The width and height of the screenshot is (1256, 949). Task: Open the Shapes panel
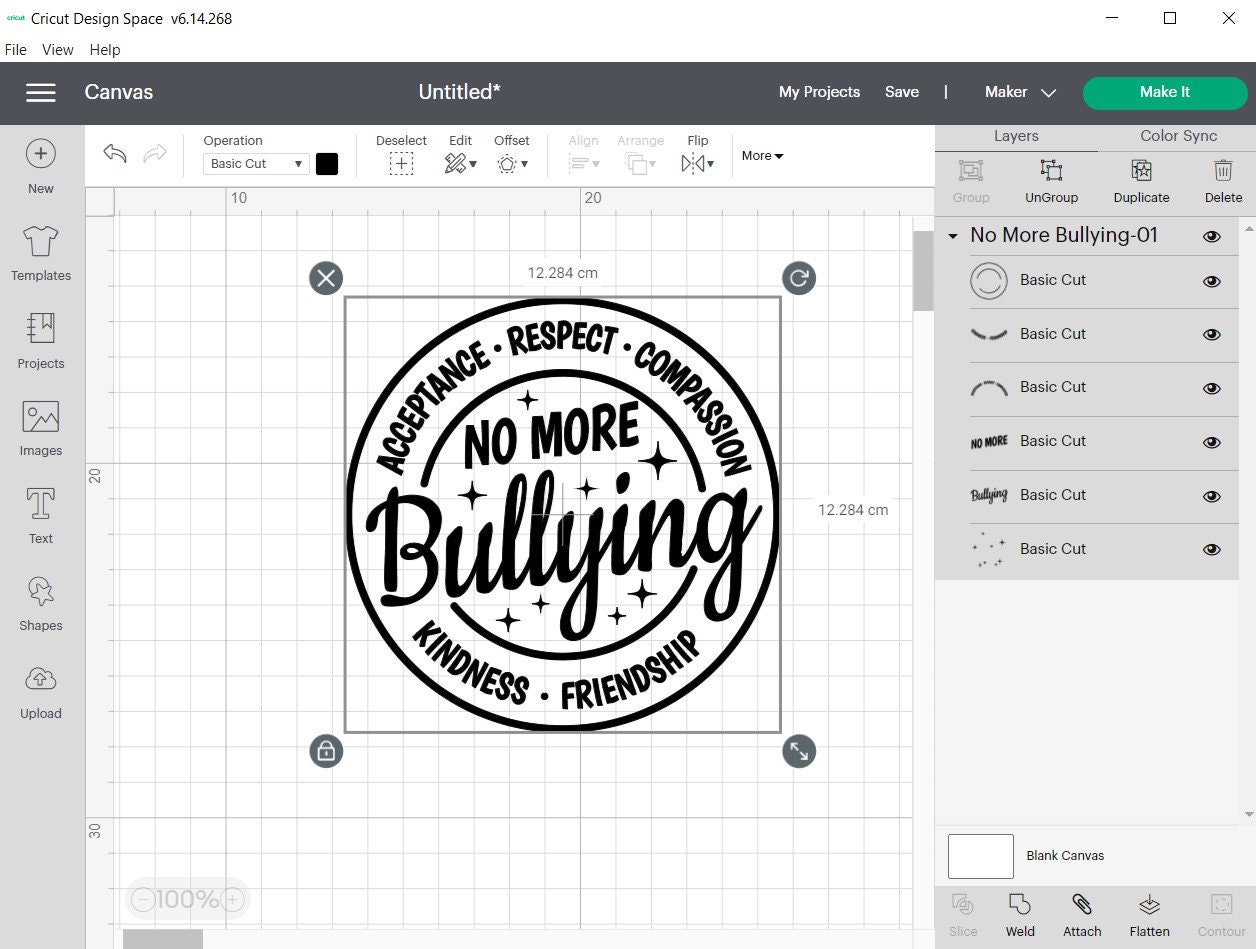[x=40, y=601]
